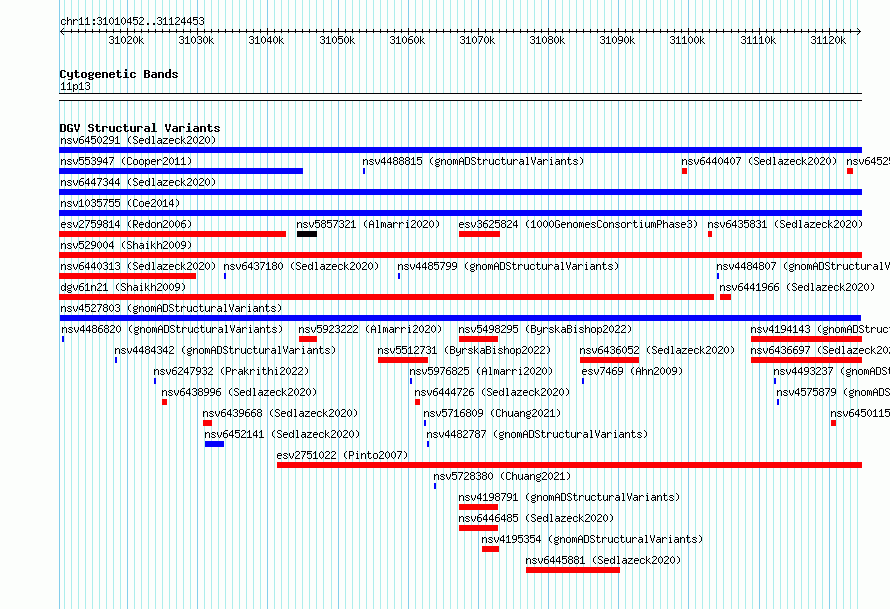Click the 31070k ruler tick label

click(x=477, y=40)
